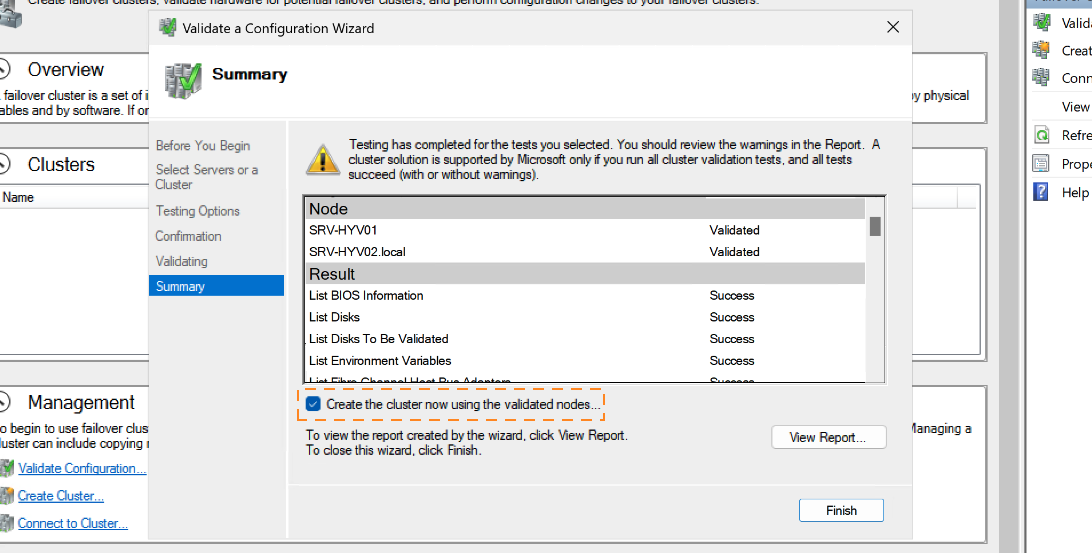The height and width of the screenshot is (553, 1092).
Task: Collapse the Overview section
Action: 4,70
